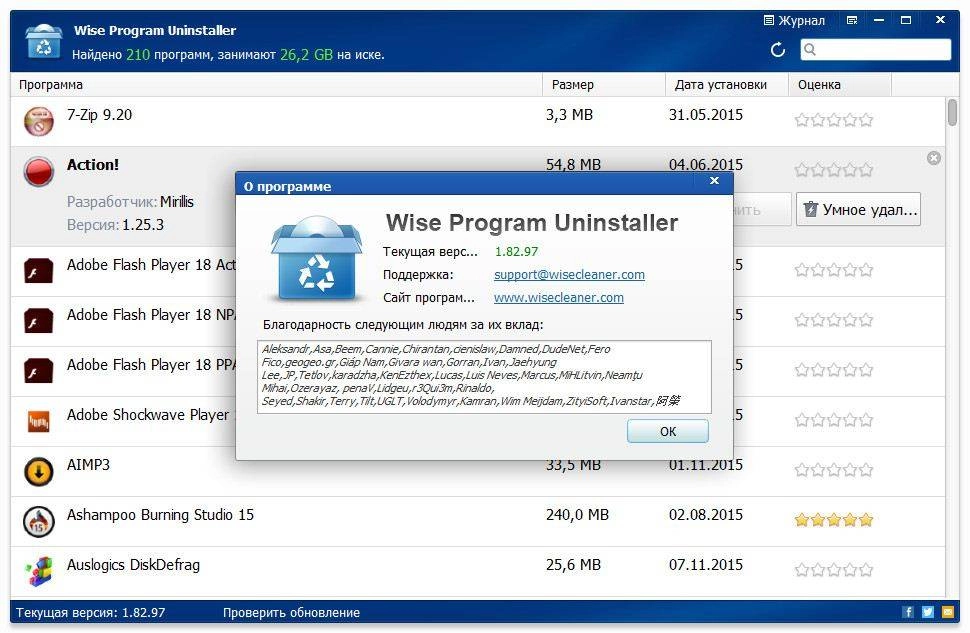970x633 pixels.
Task: Click the search input field
Action: [875, 50]
